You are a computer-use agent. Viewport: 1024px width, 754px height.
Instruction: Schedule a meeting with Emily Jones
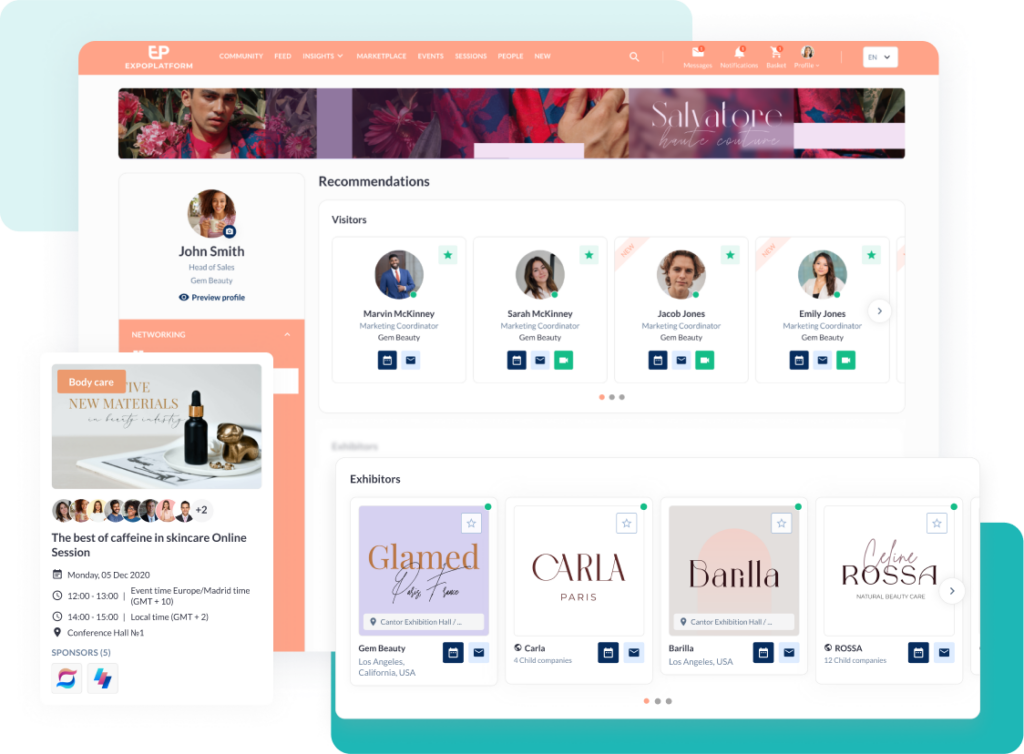pos(799,360)
